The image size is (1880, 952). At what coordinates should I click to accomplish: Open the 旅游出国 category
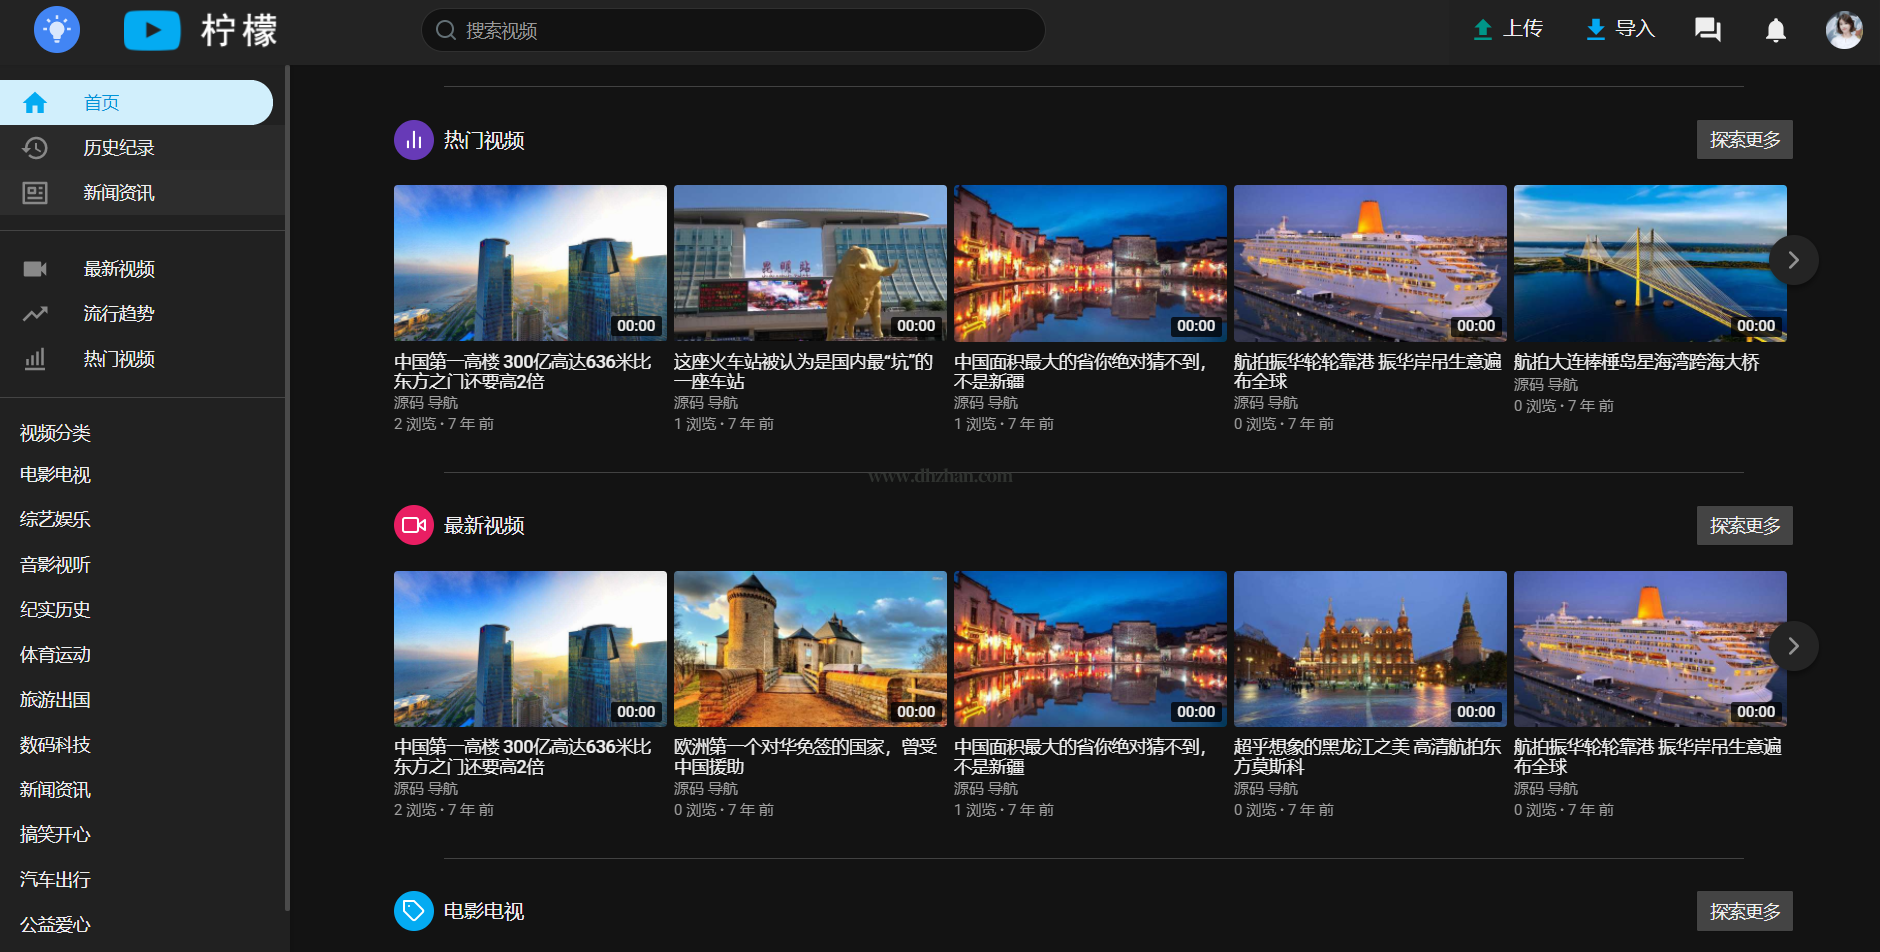click(56, 700)
